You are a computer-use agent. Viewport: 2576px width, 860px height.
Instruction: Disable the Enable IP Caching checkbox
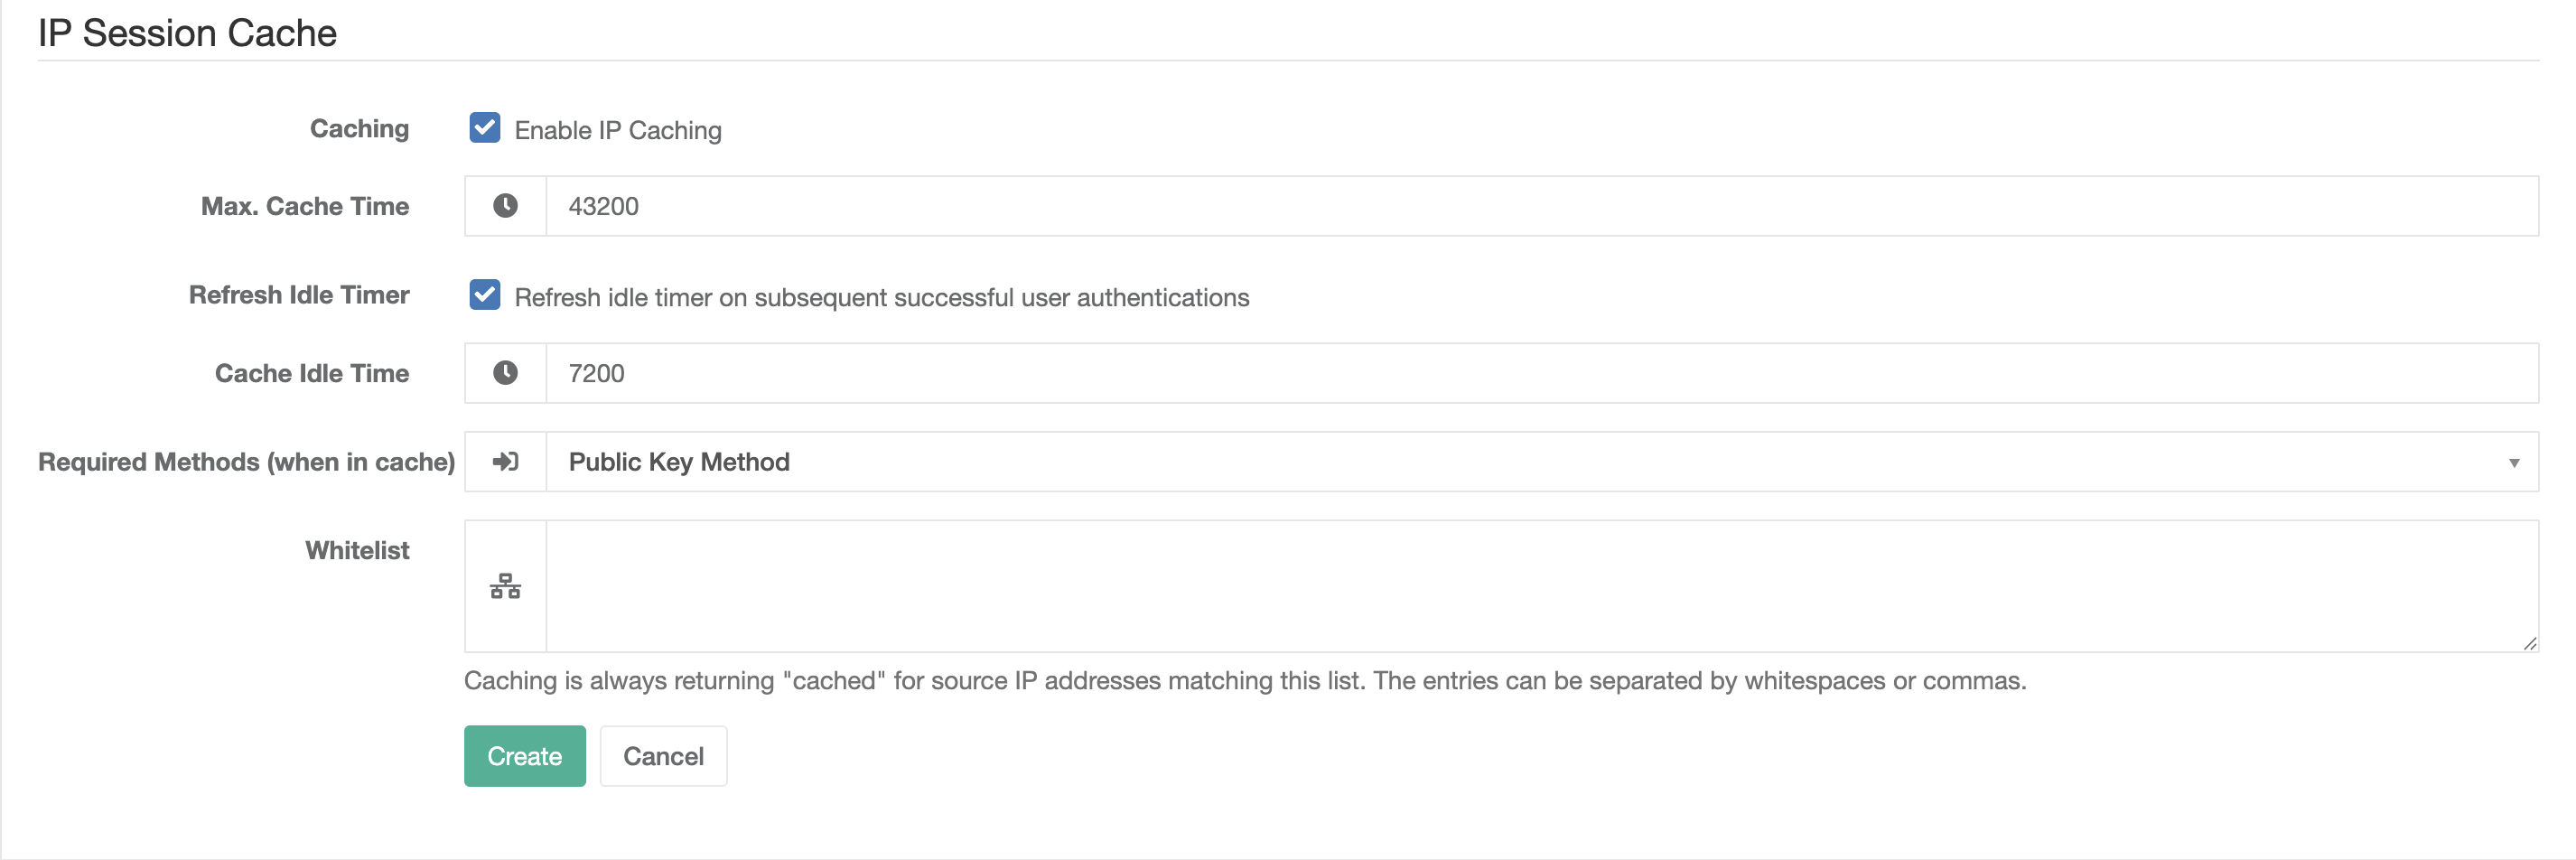(485, 128)
